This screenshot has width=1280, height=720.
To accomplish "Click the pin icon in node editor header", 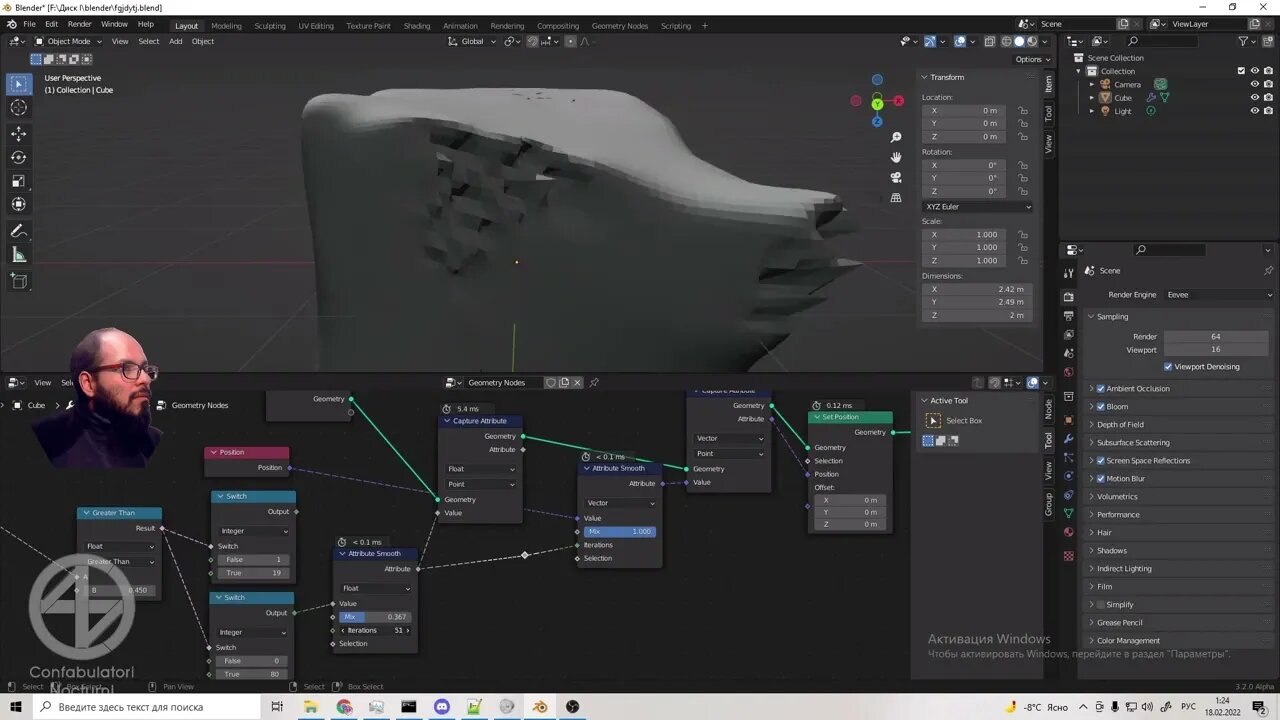I will tap(594, 382).
